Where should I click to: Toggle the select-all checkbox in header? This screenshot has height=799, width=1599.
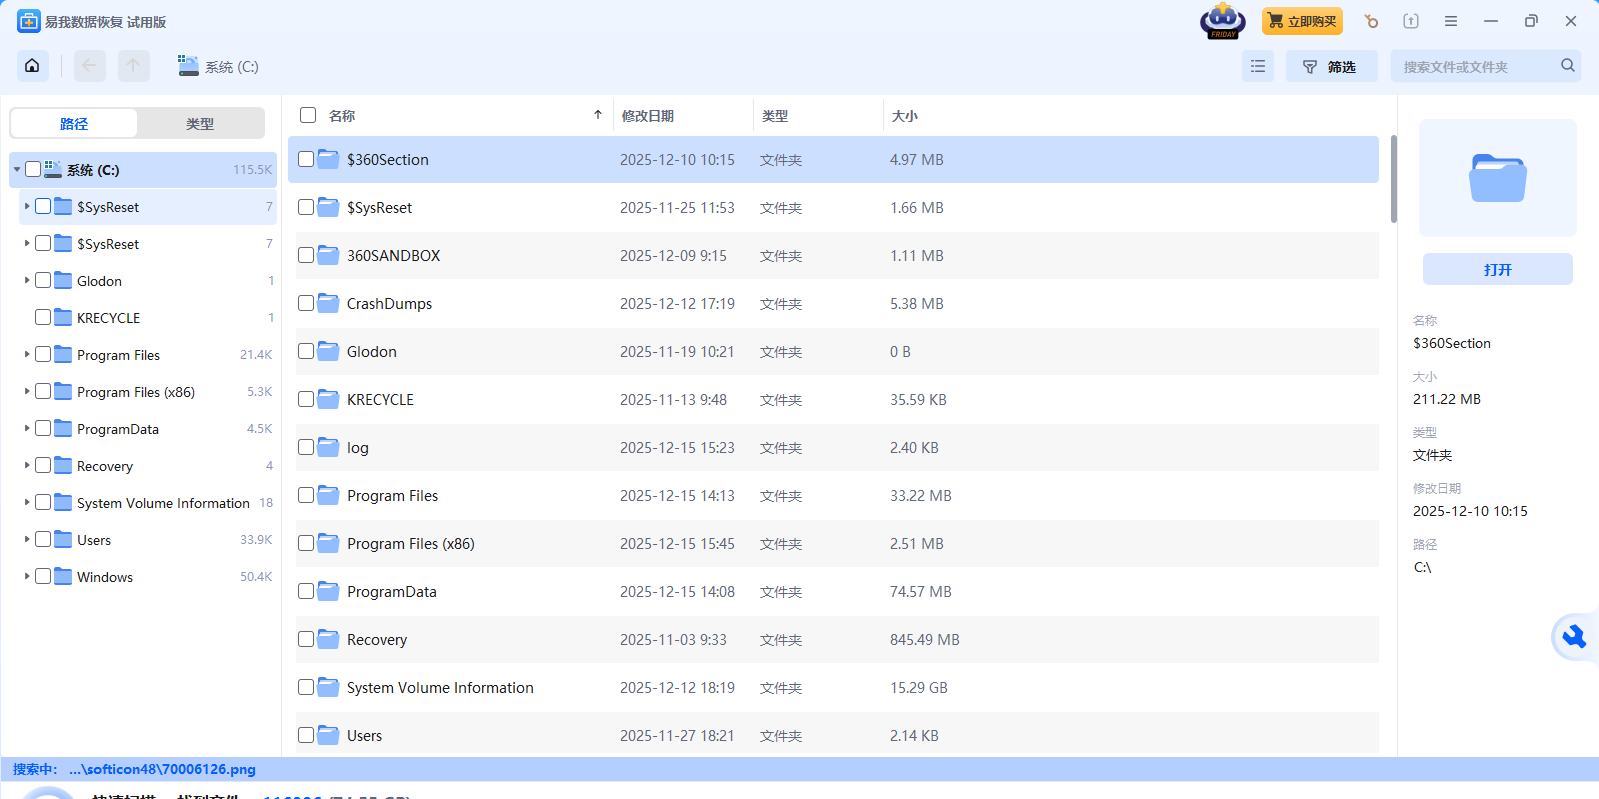tap(308, 115)
